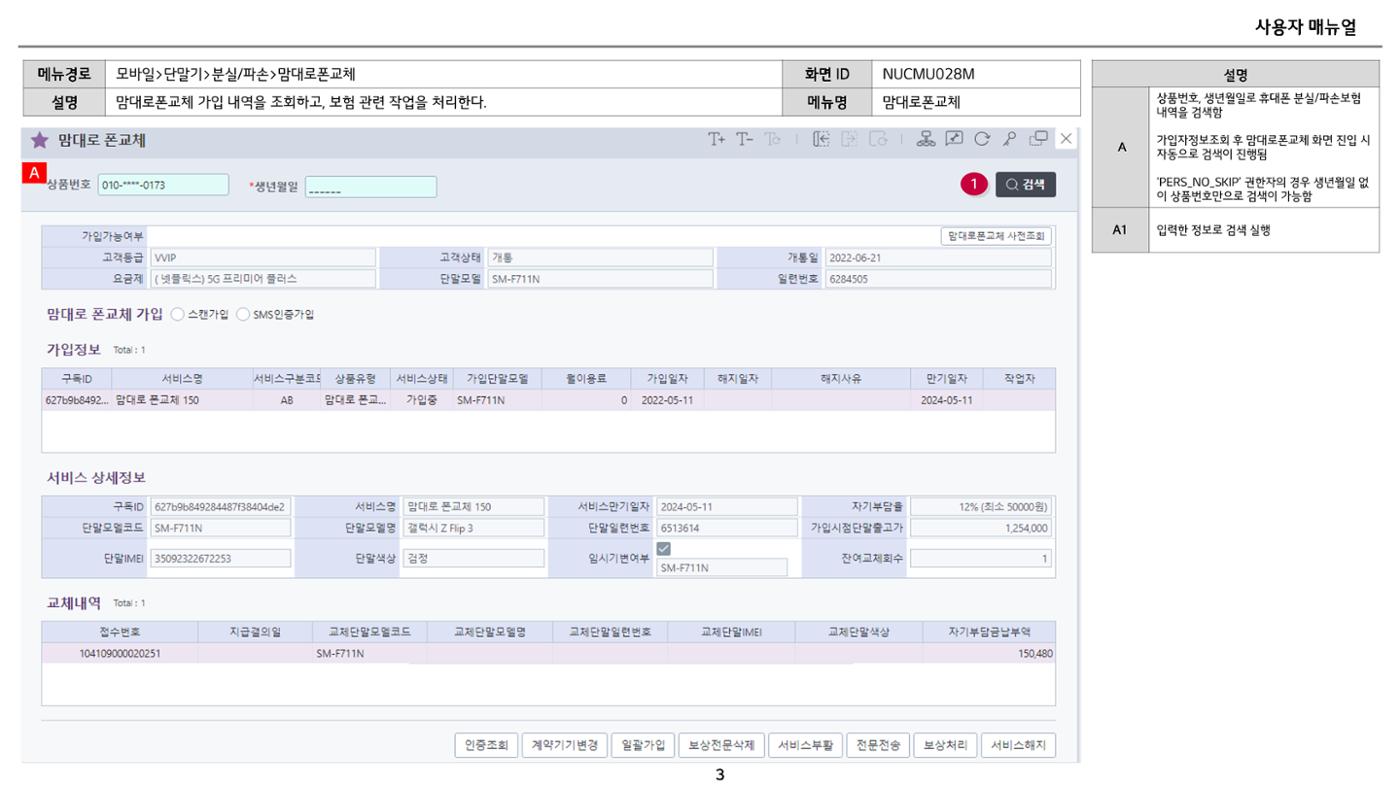Click the 전문전송 button

click(x=878, y=745)
